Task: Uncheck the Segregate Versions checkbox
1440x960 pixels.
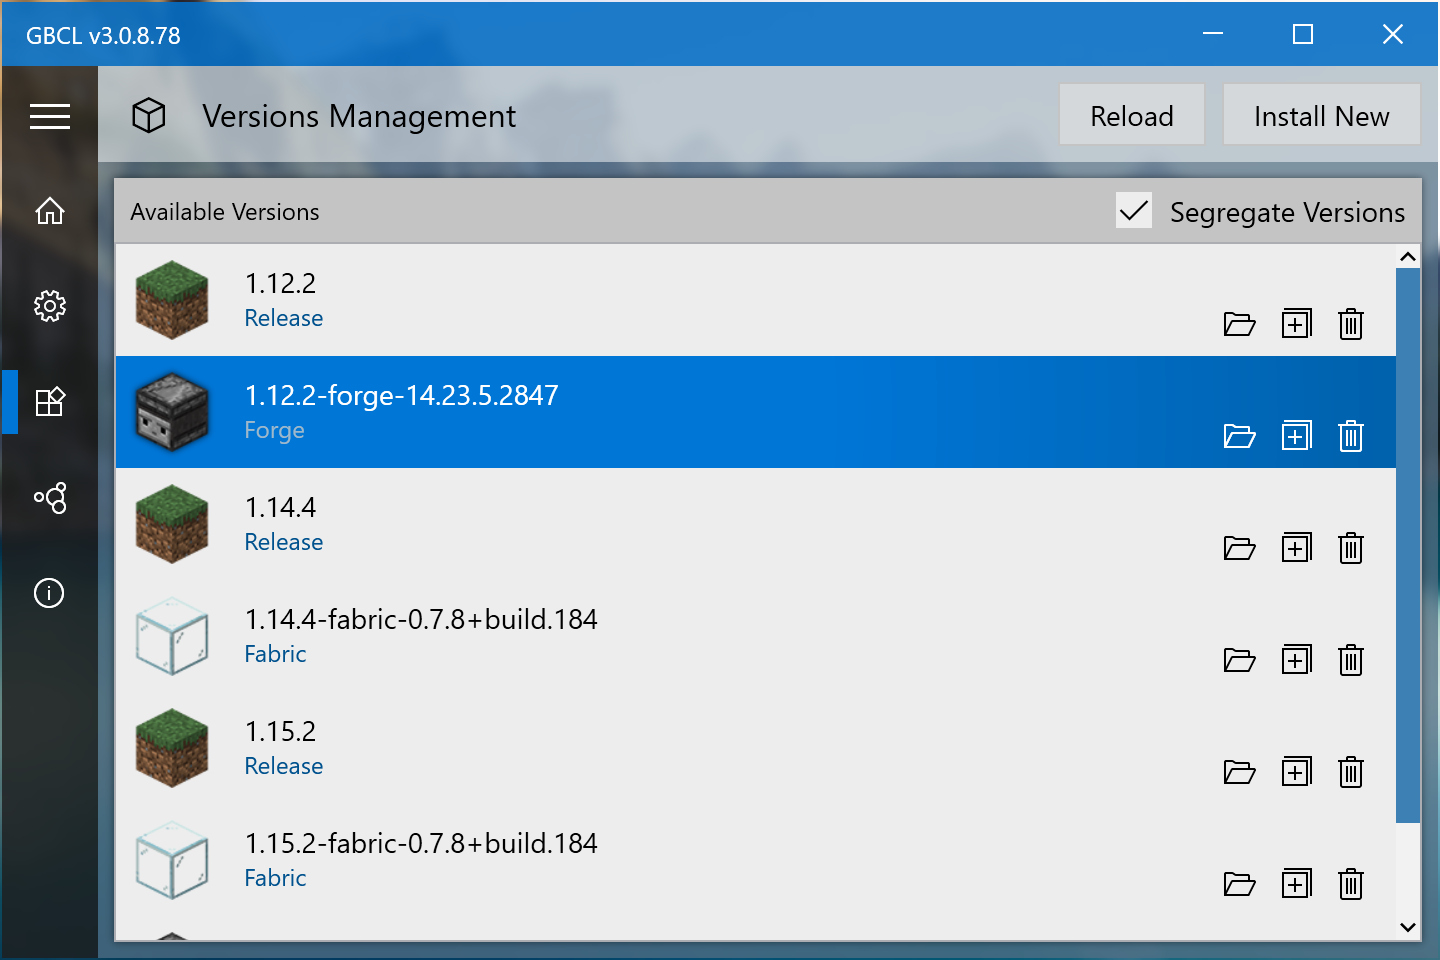Action: pyautogui.click(x=1134, y=211)
